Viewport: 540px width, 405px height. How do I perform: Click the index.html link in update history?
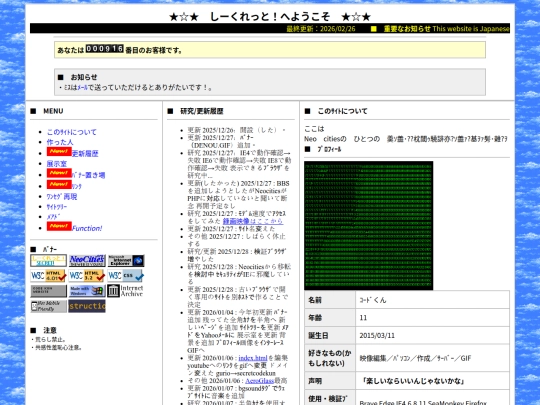coord(253,358)
